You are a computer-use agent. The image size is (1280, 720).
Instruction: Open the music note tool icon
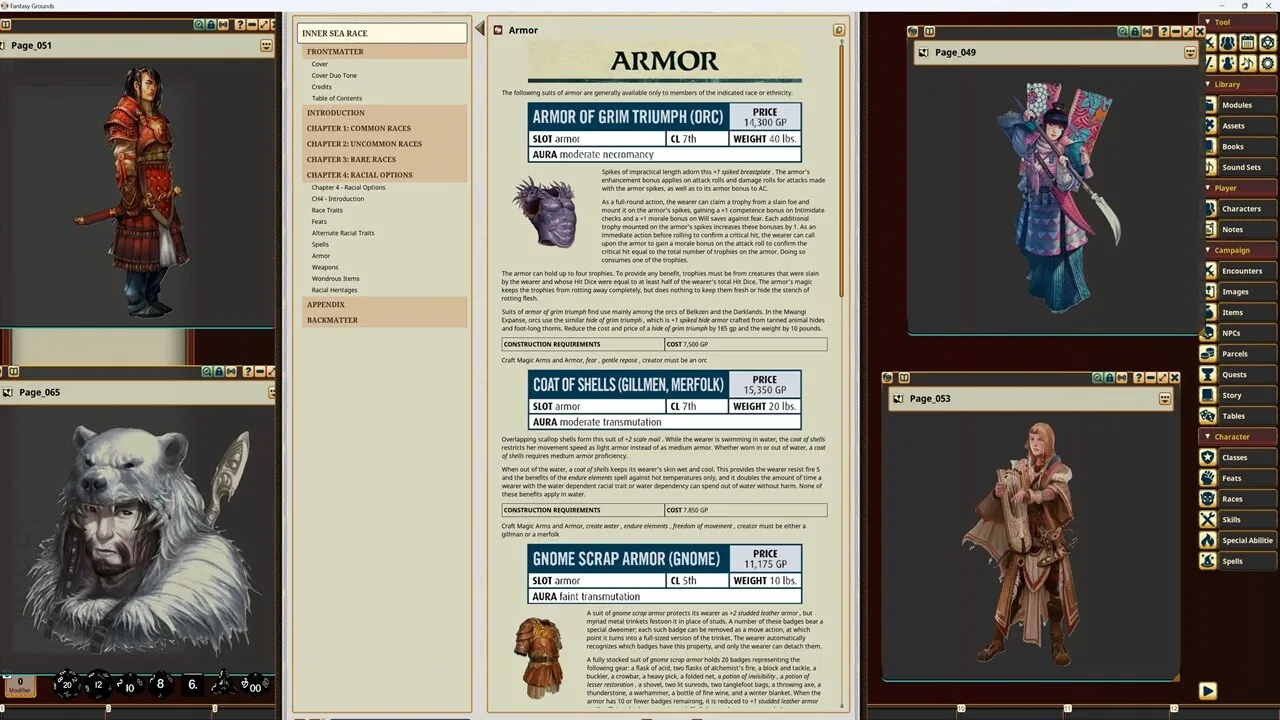(x=1247, y=63)
